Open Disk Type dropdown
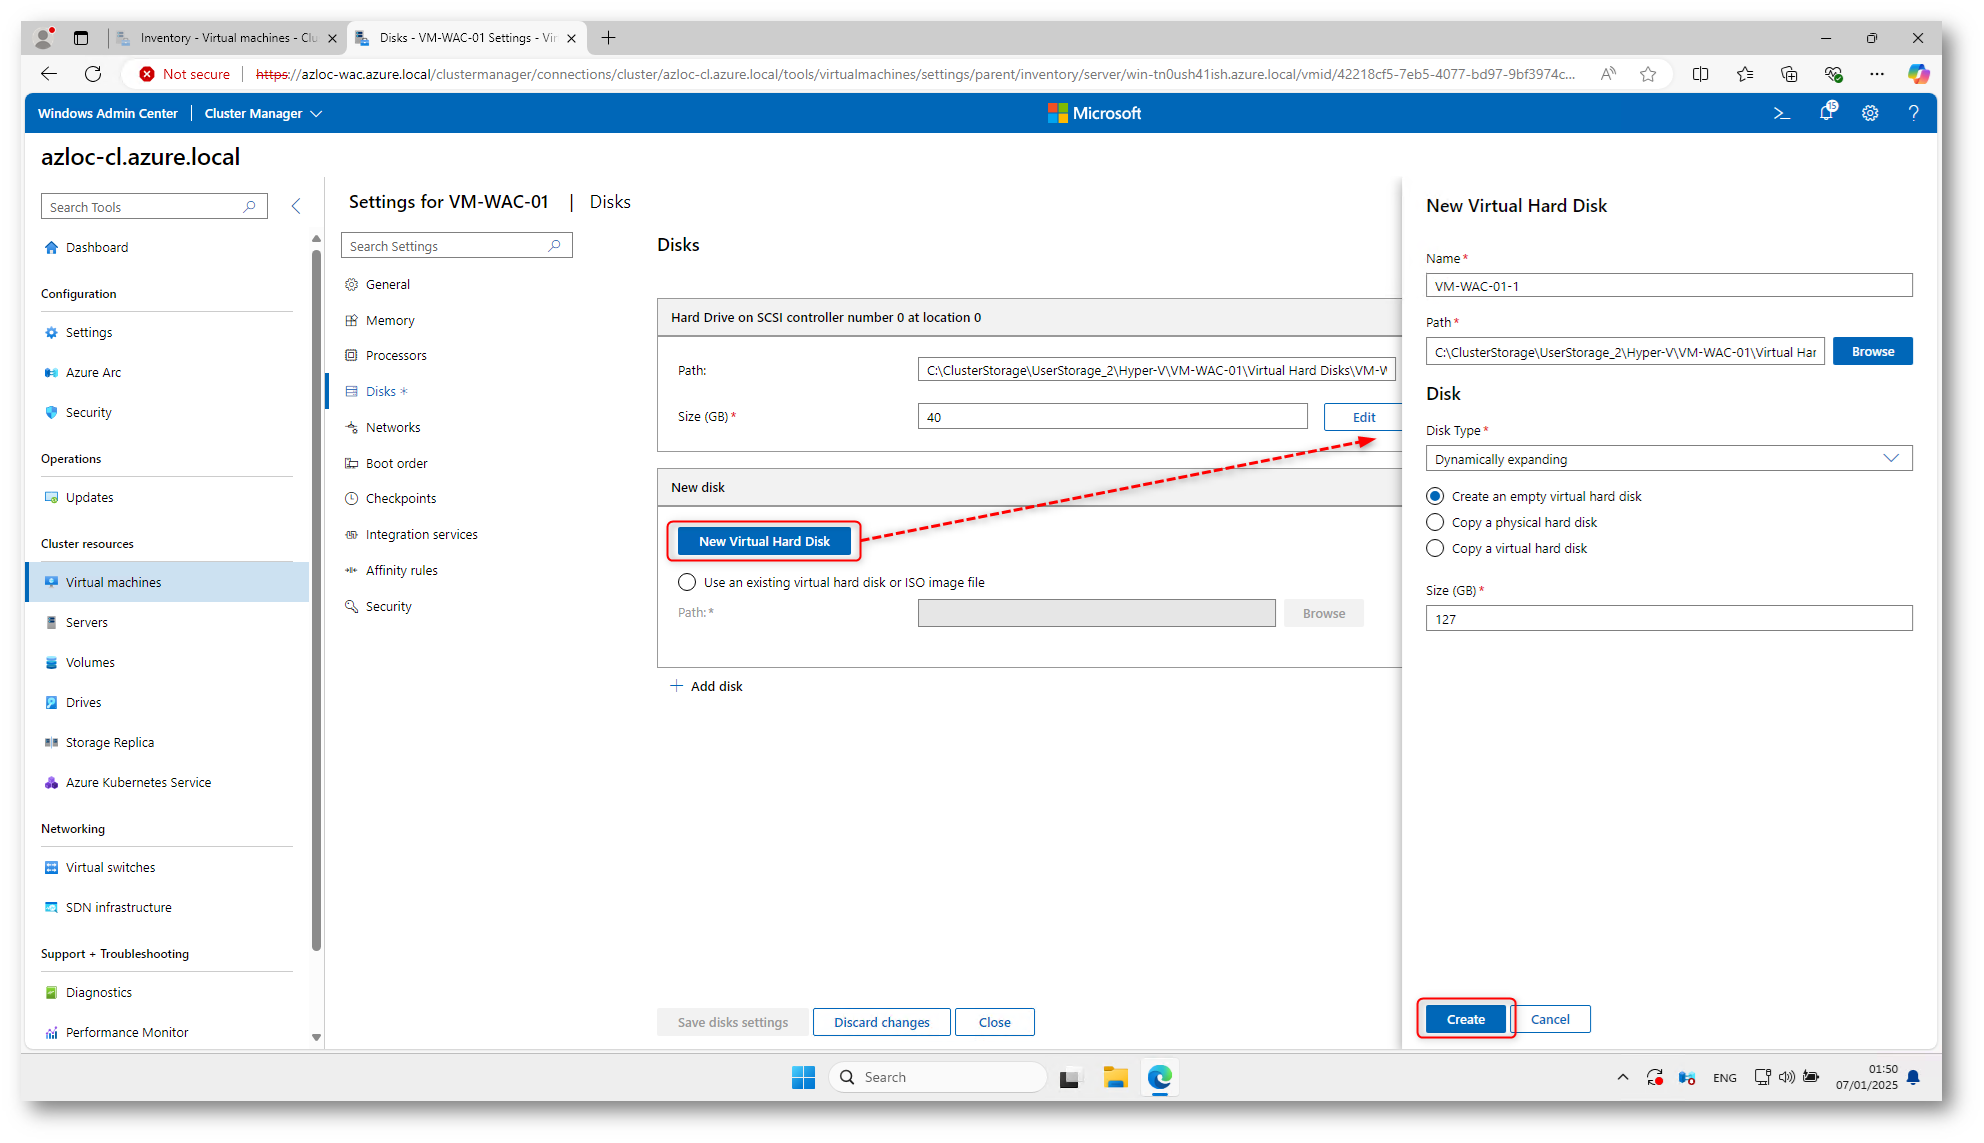The height and width of the screenshot is (1143, 1984). pos(1668,459)
